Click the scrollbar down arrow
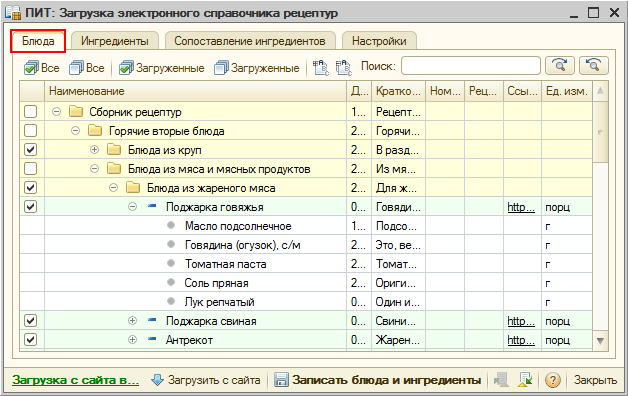Image resolution: width=628 pixels, height=396 pixels. click(x=600, y=341)
